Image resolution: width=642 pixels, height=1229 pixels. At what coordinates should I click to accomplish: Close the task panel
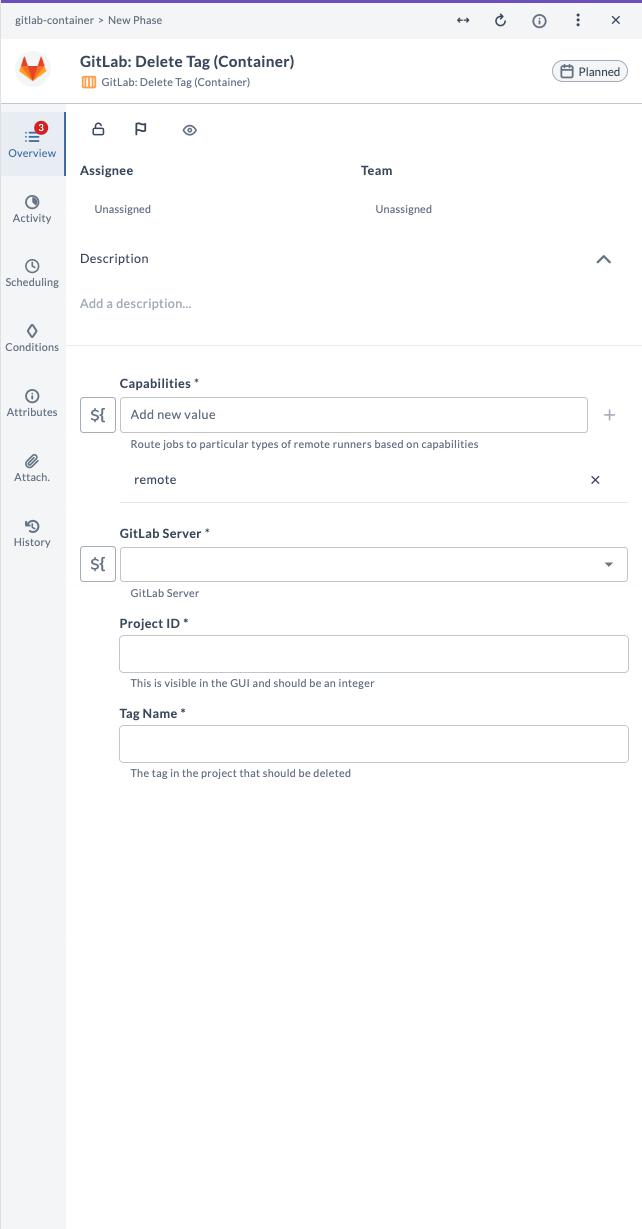[615, 20]
